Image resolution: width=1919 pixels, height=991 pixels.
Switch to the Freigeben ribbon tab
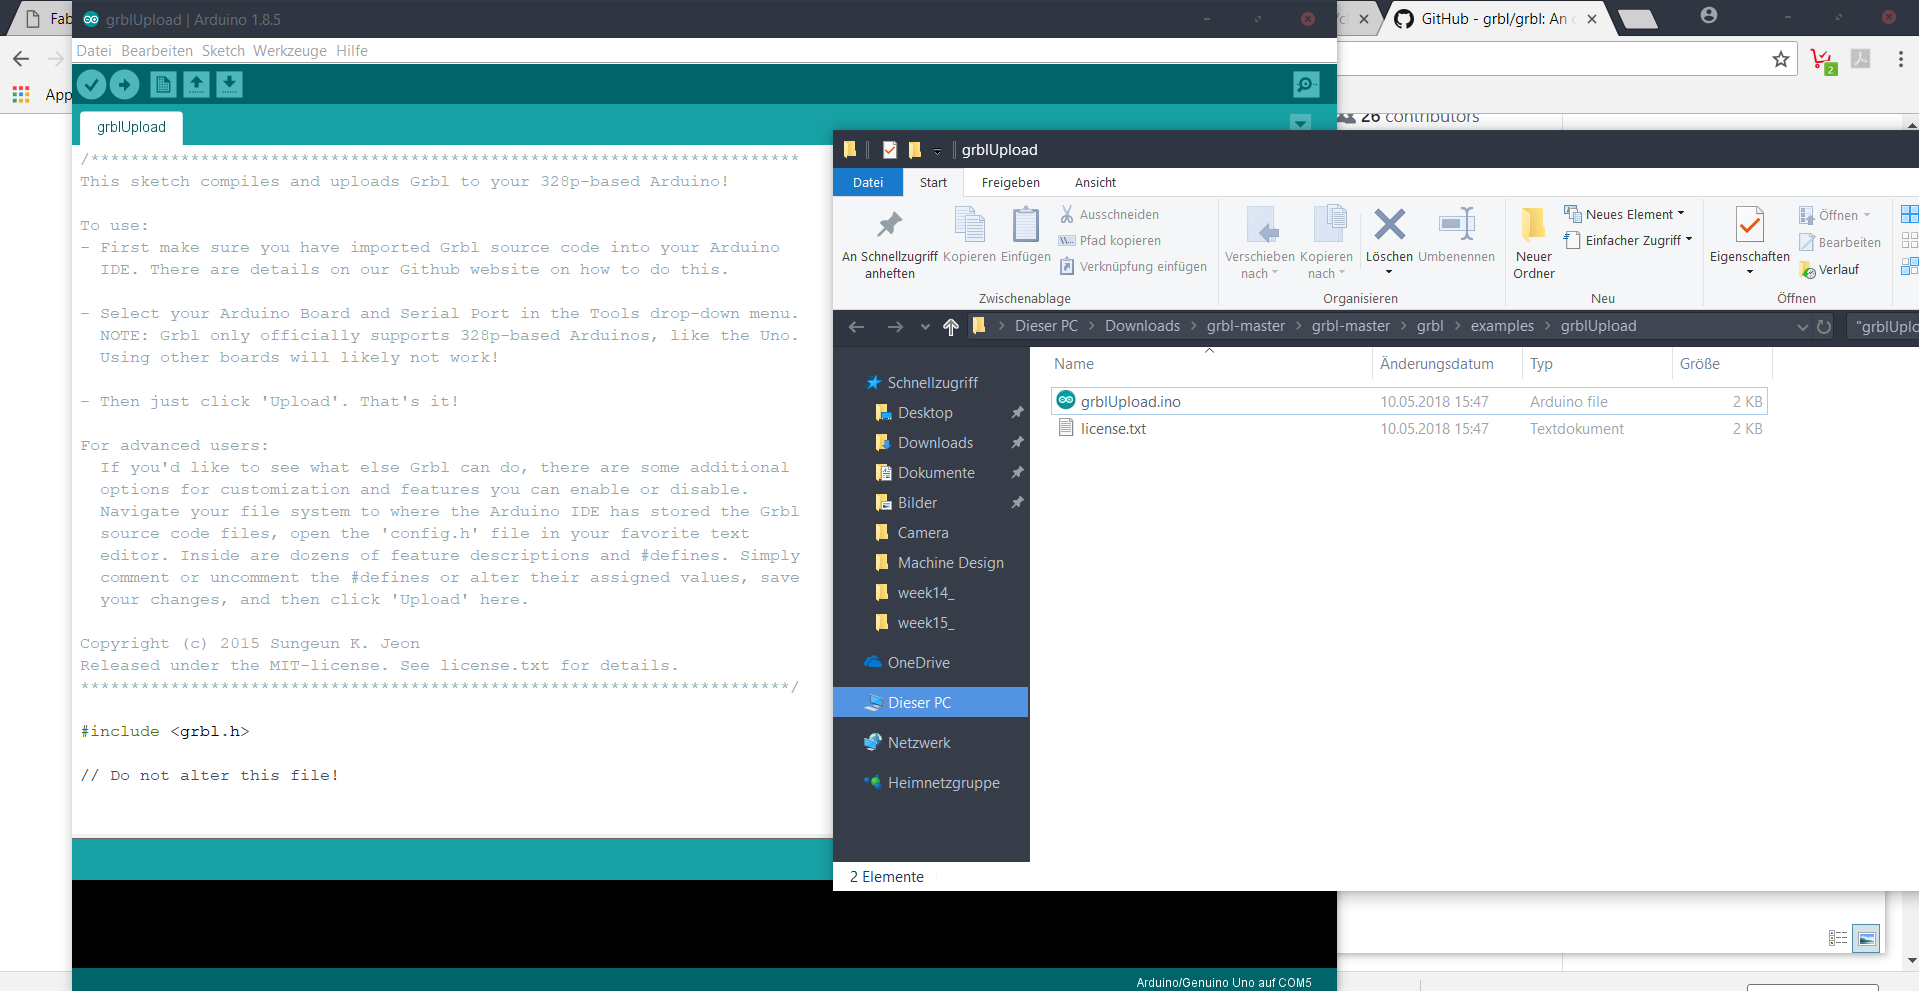pyautogui.click(x=1010, y=182)
